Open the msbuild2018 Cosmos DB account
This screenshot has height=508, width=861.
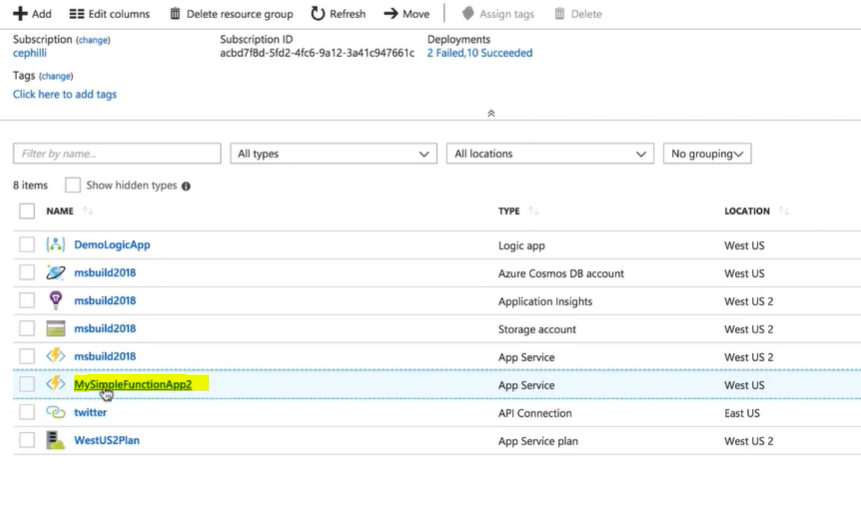click(x=105, y=272)
